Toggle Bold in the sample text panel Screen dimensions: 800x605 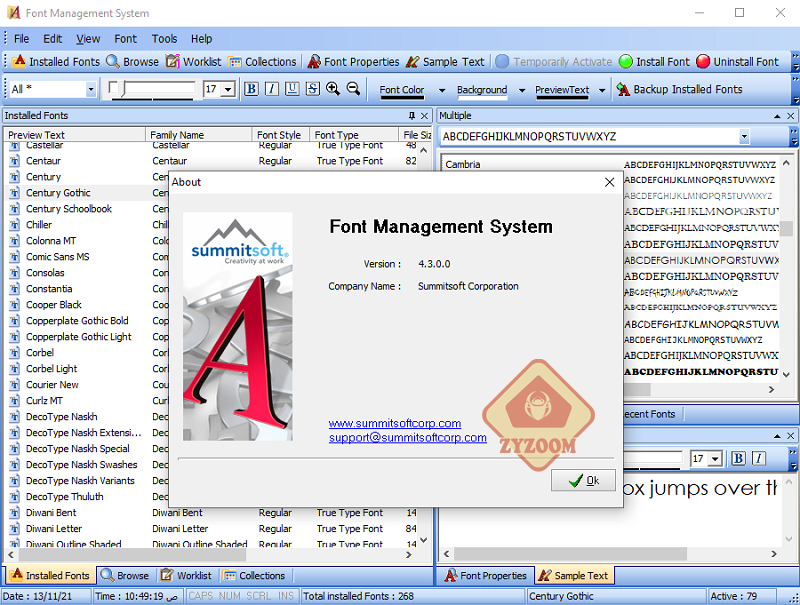tap(738, 458)
